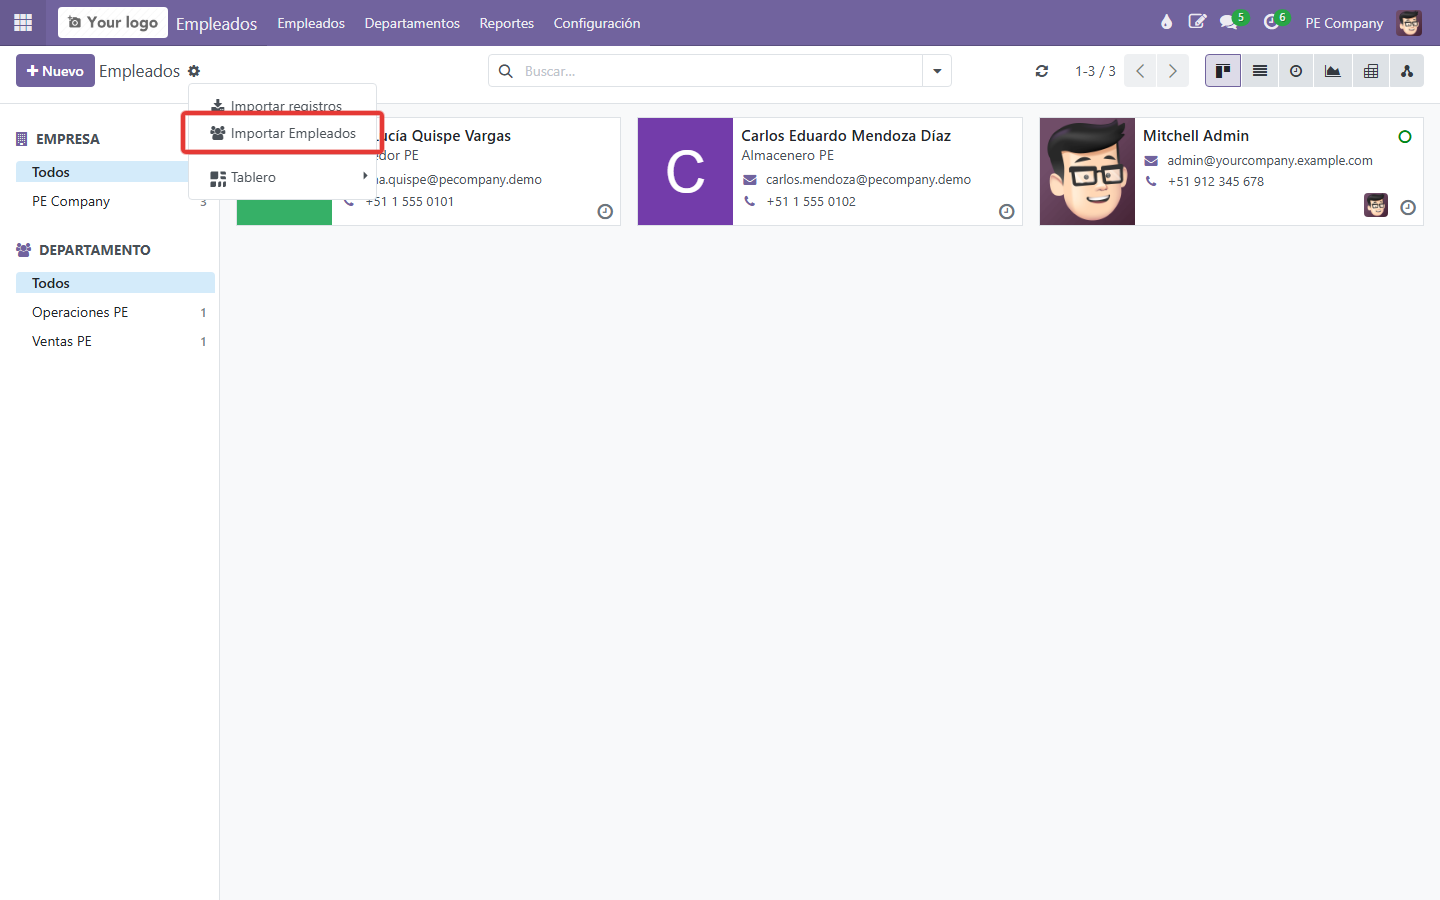Image resolution: width=1440 pixels, height=900 pixels.
Task: Open the Configuración menu
Action: (x=597, y=23)
